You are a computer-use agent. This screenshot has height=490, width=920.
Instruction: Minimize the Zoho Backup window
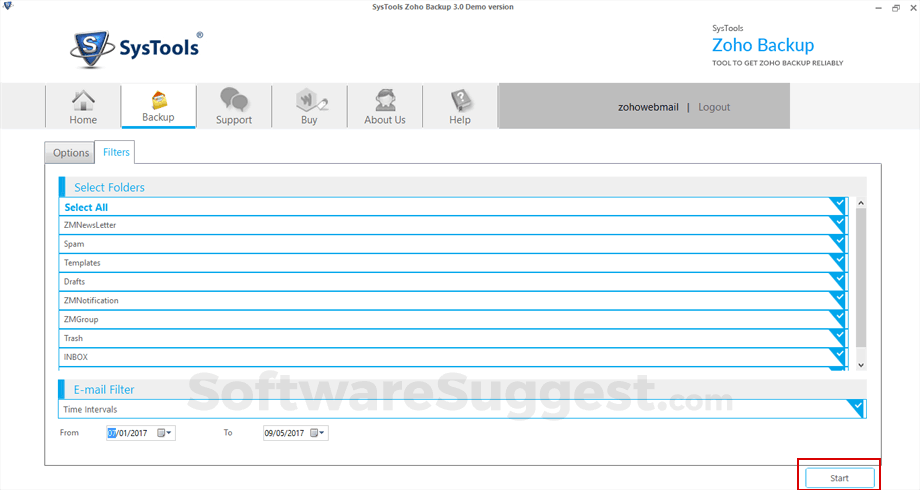[878, 8]
